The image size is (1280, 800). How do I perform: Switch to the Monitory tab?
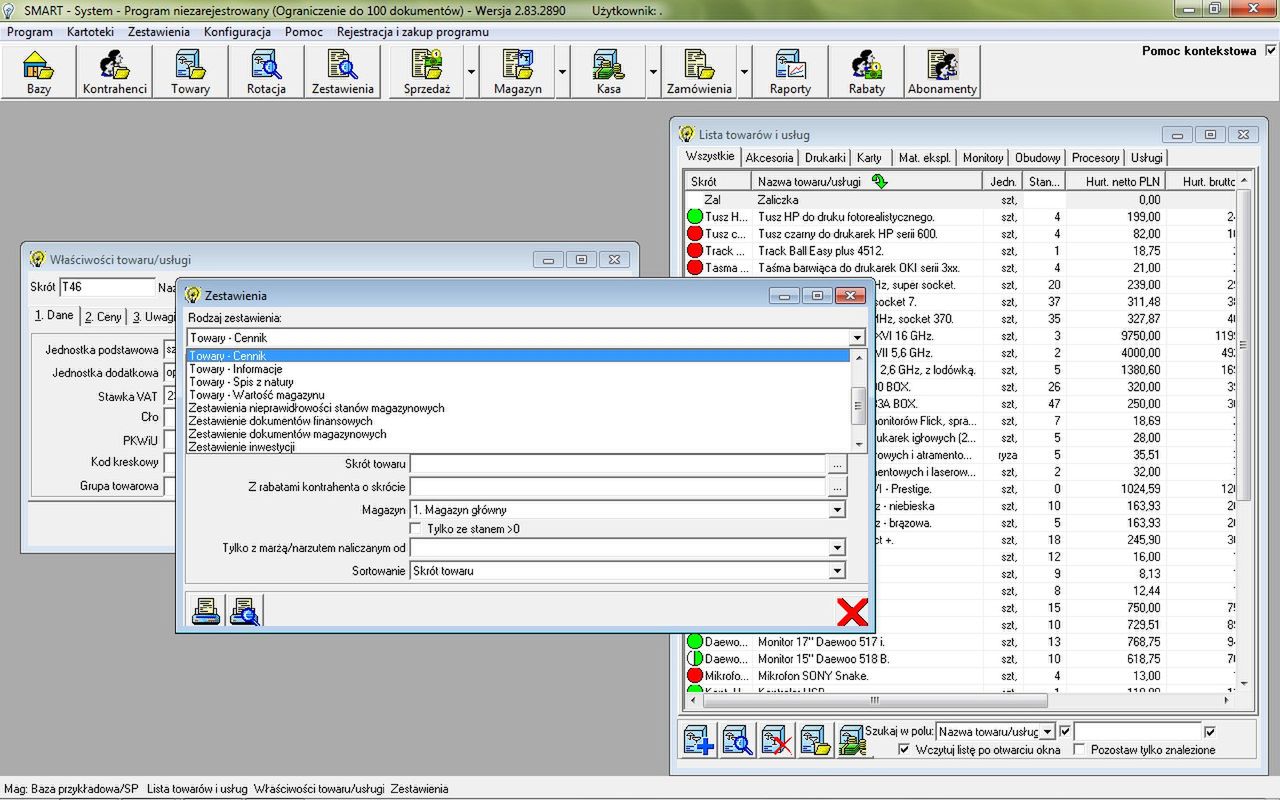point(983,158)
